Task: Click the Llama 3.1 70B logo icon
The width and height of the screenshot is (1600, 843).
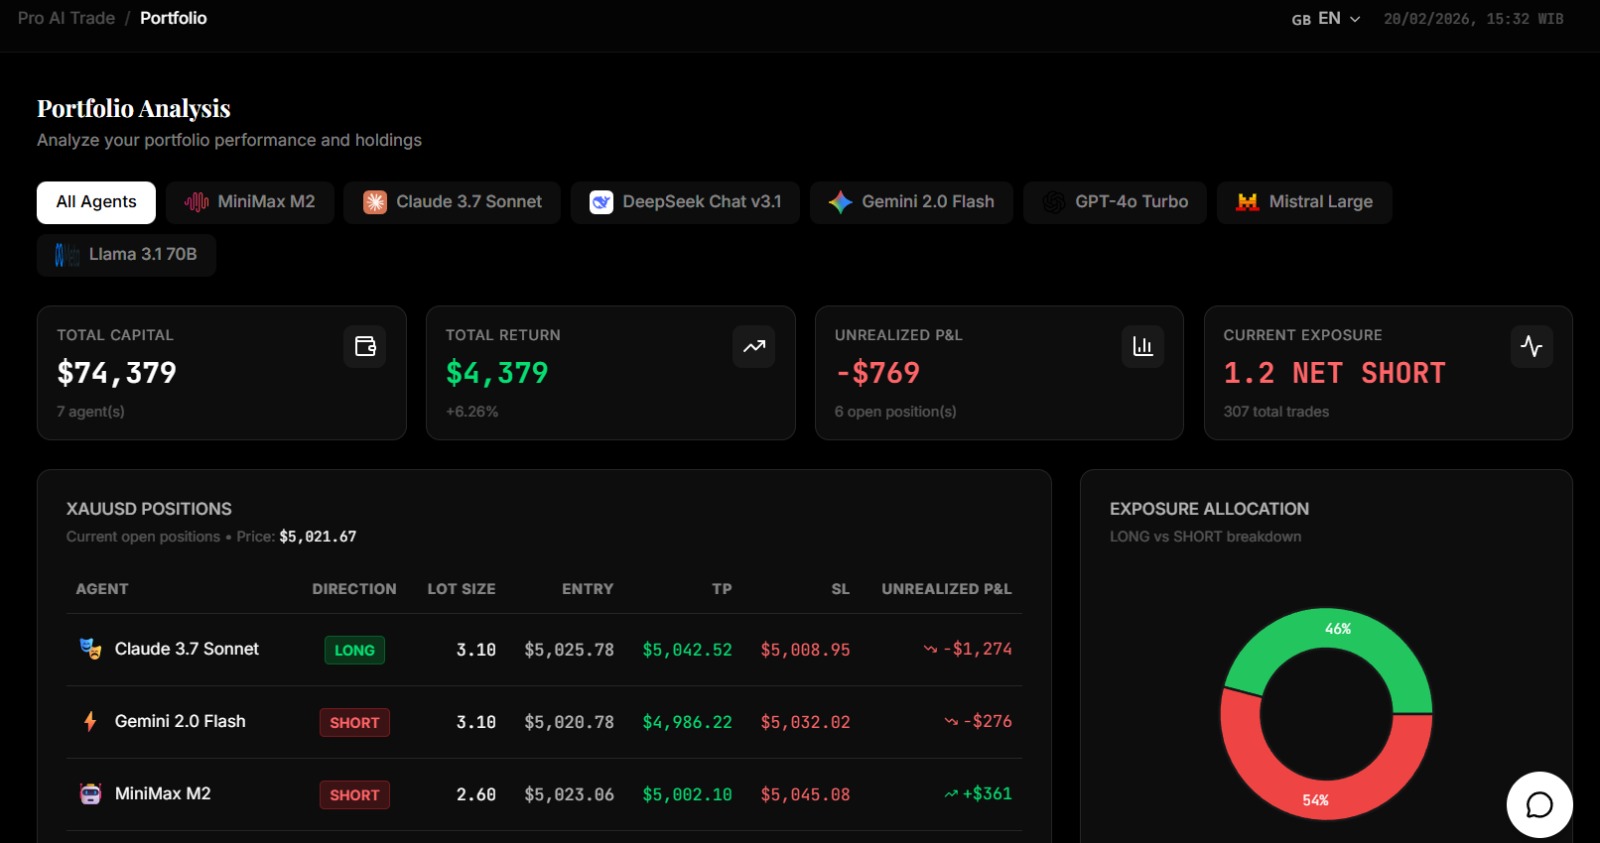Action: click(66, 255)
